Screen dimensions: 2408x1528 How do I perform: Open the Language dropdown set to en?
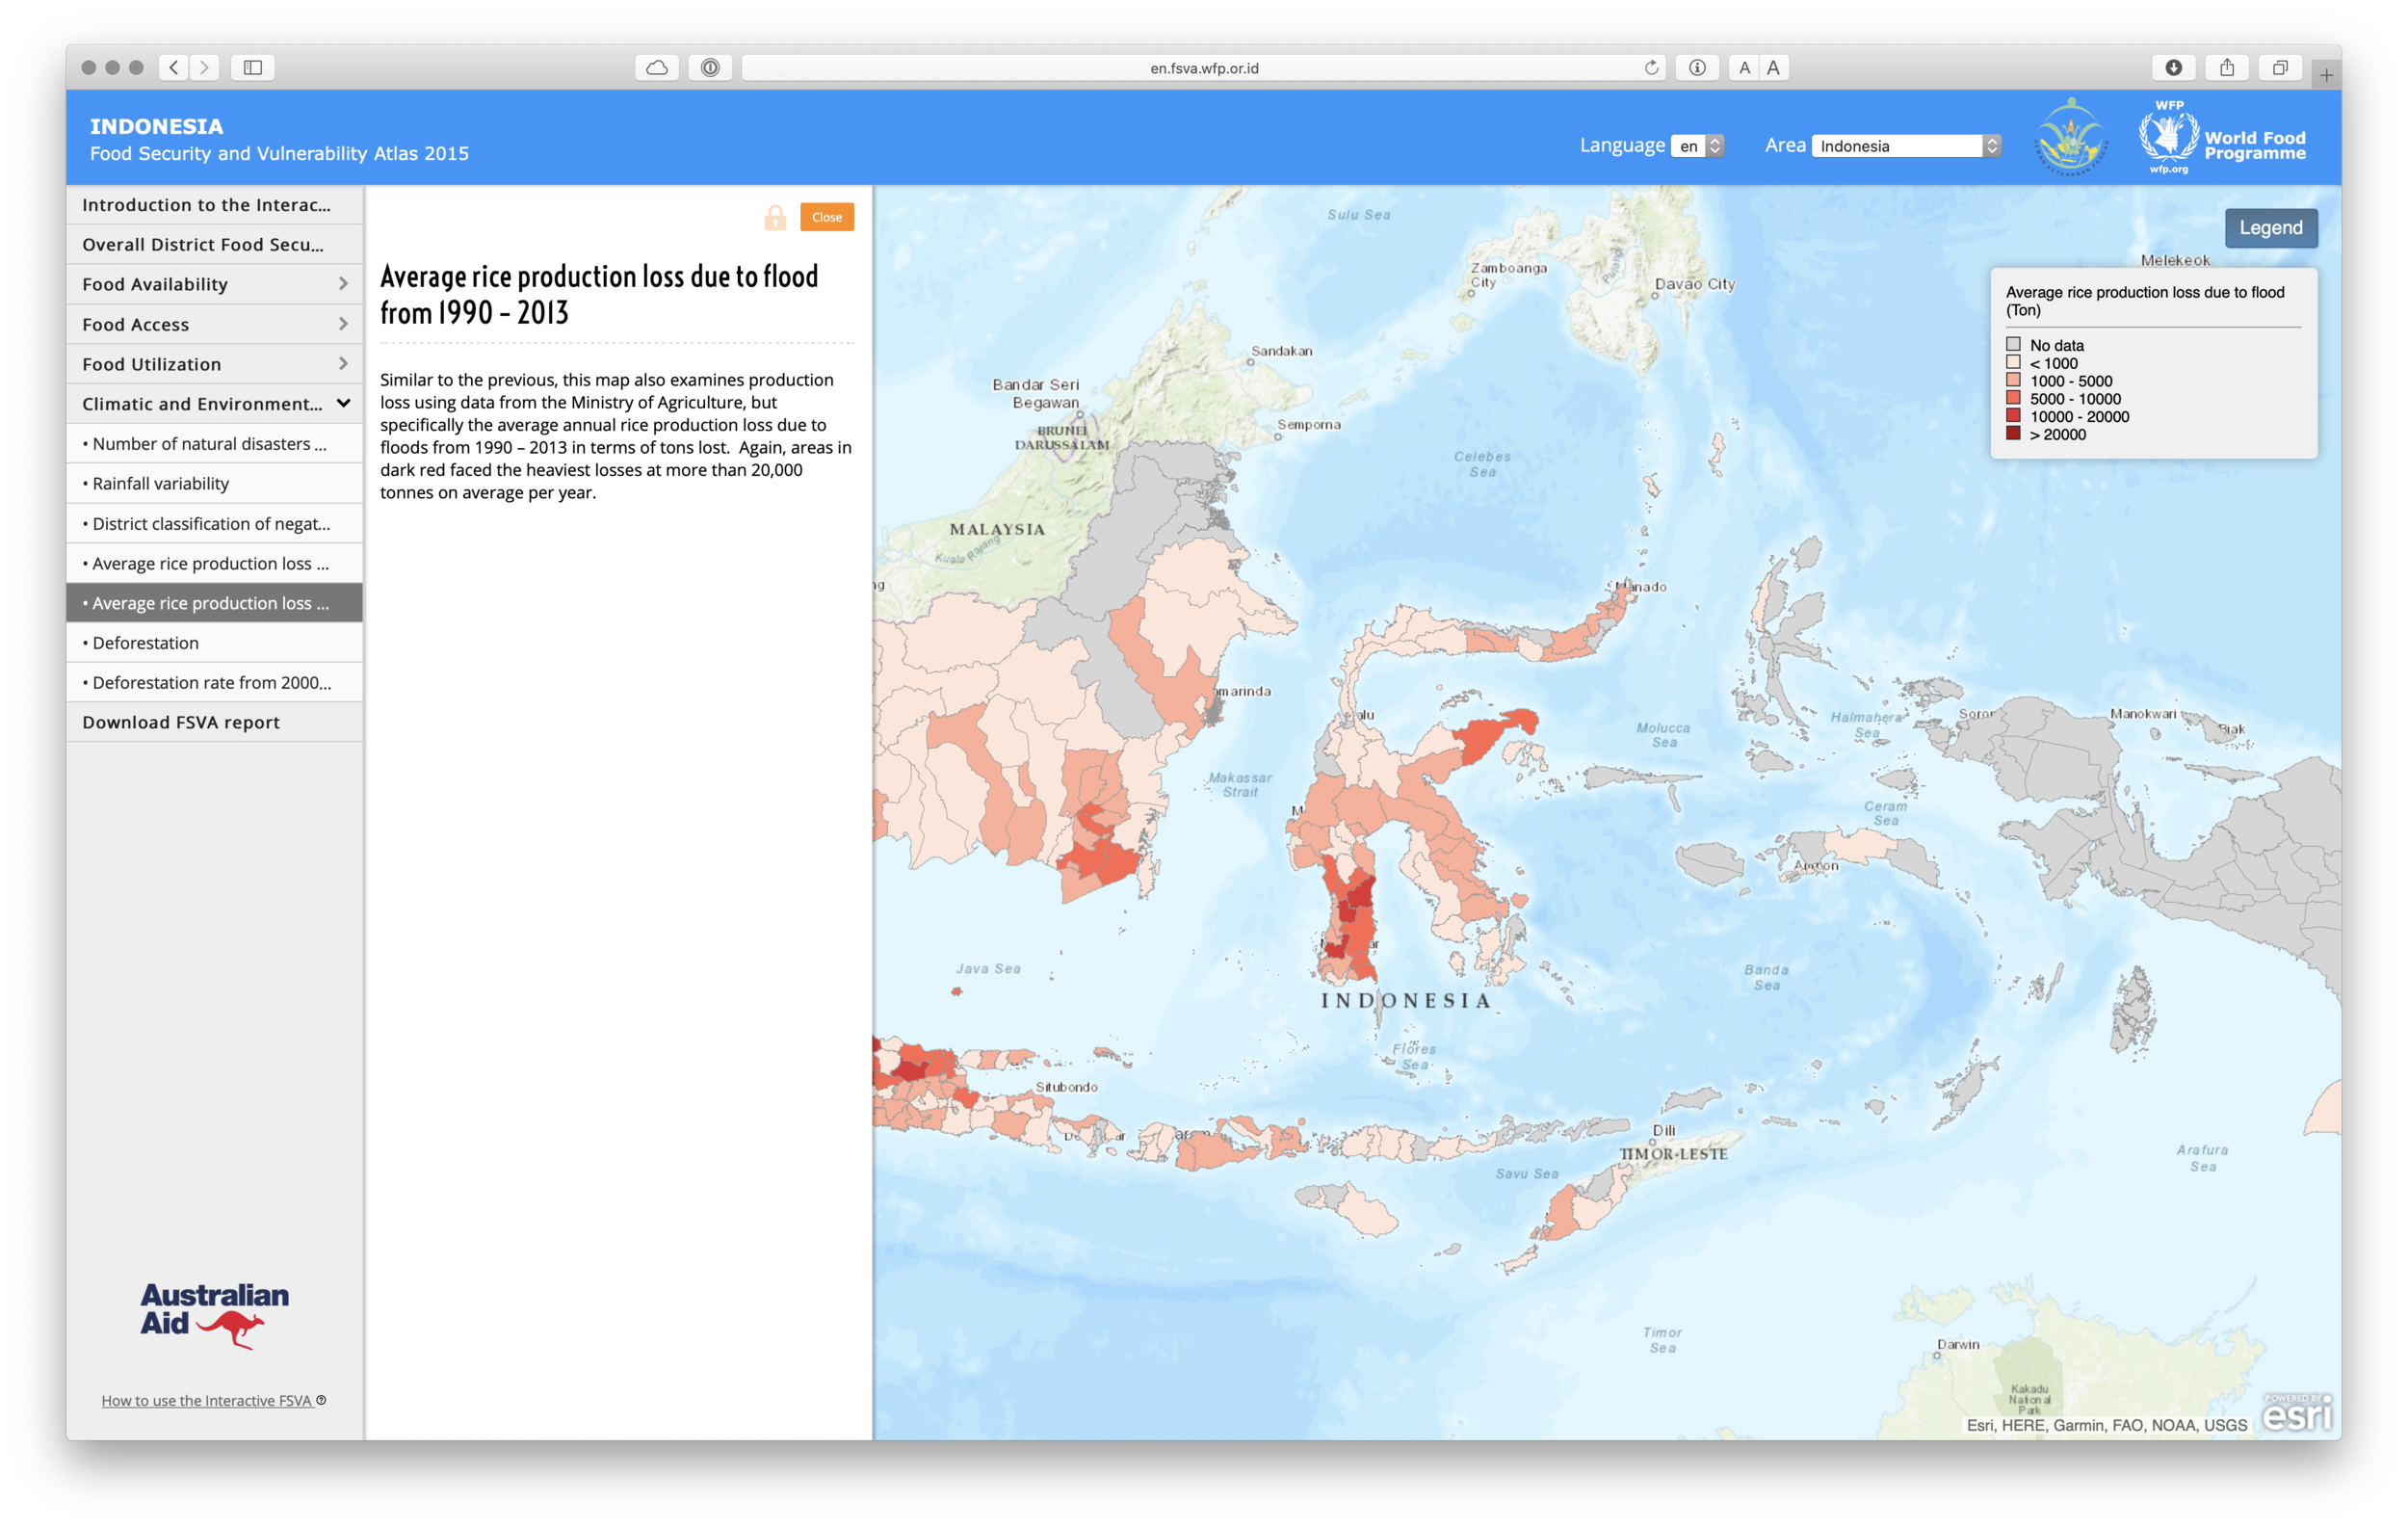[1698, 146]
